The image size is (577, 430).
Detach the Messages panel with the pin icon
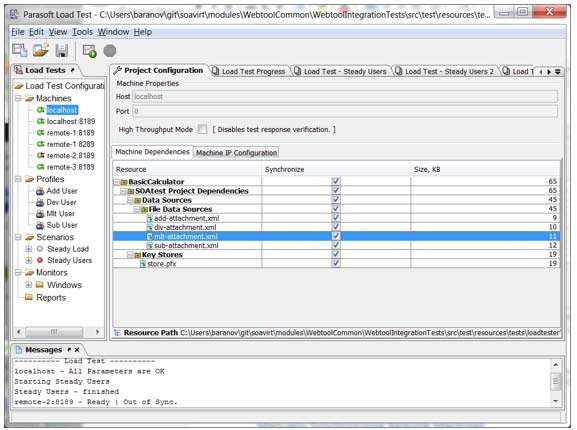(69, 349)
